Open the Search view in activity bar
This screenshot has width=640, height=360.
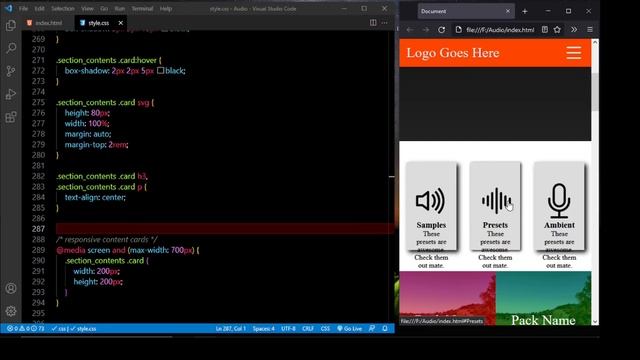[11, 48]
